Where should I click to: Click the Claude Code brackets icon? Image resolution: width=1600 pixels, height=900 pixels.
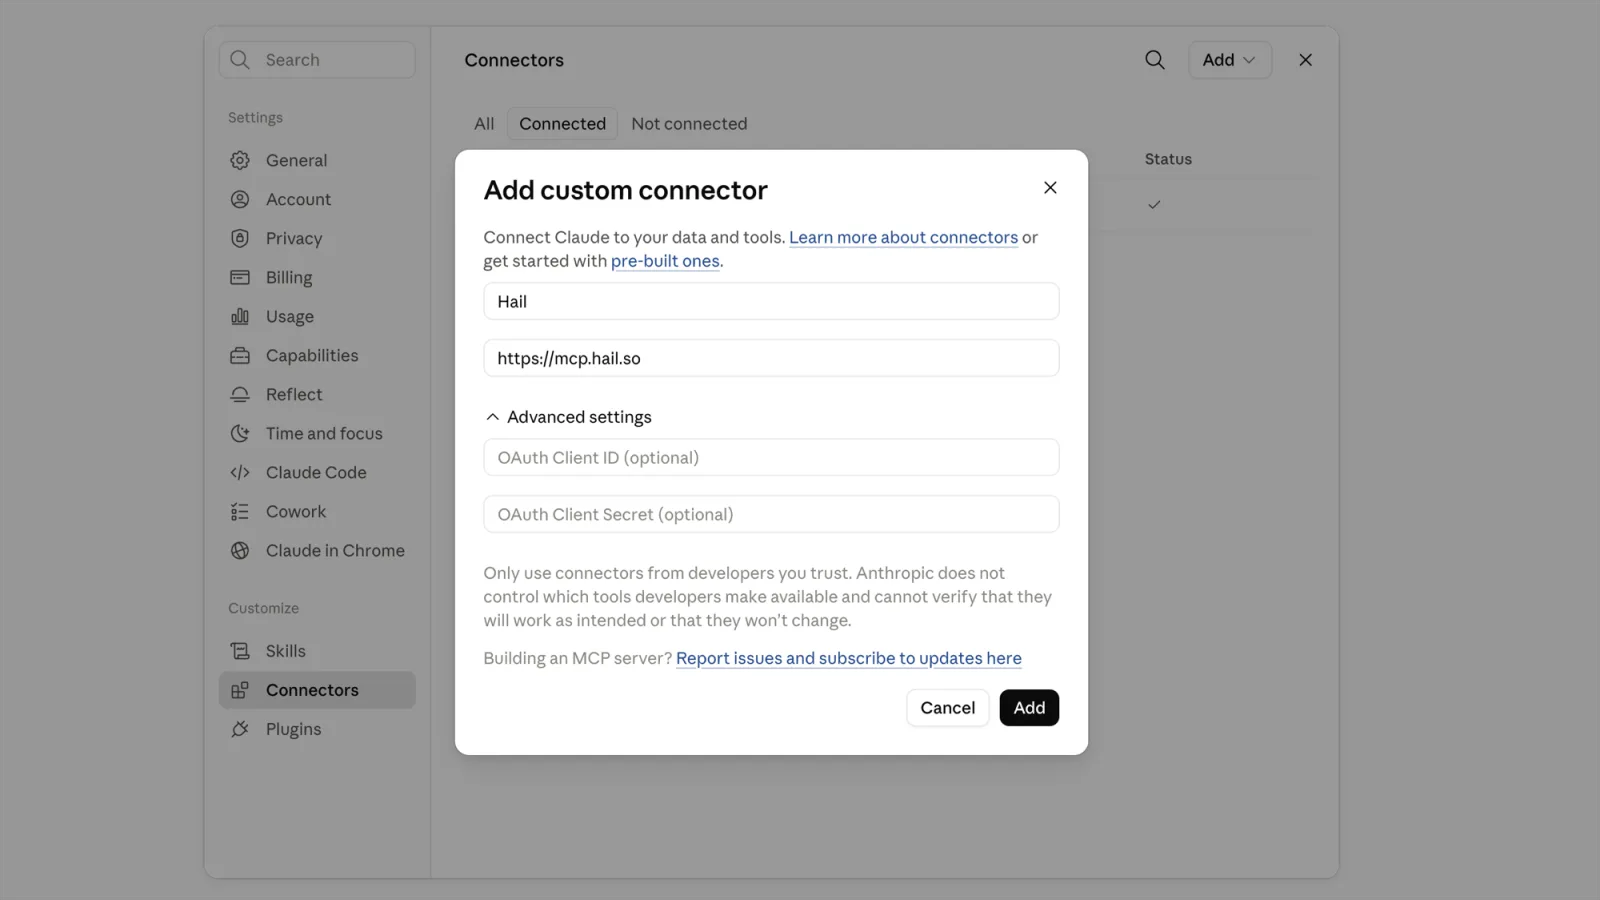click(240, 472)
